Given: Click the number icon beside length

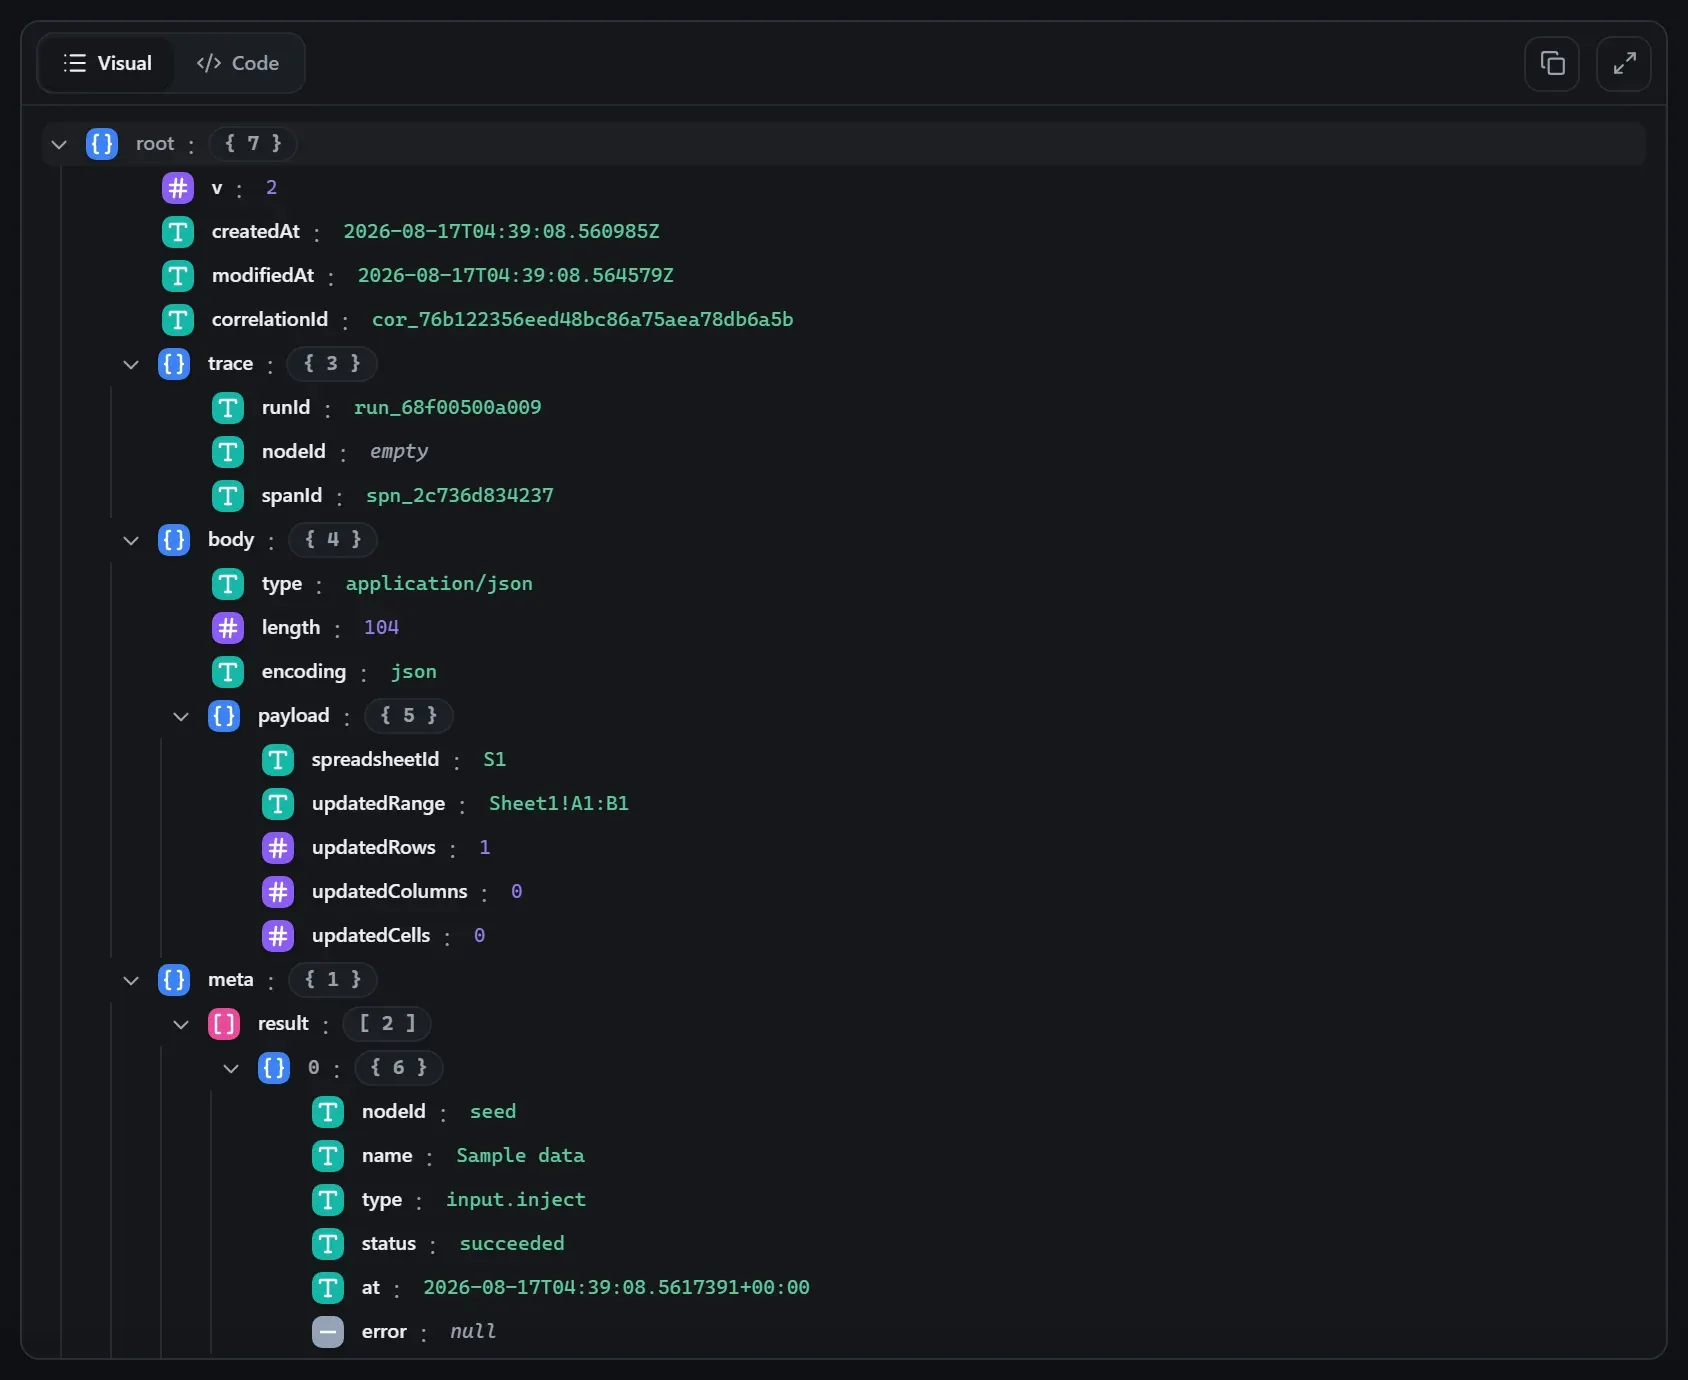Looking at the screenshot, I should click(228, 628).
